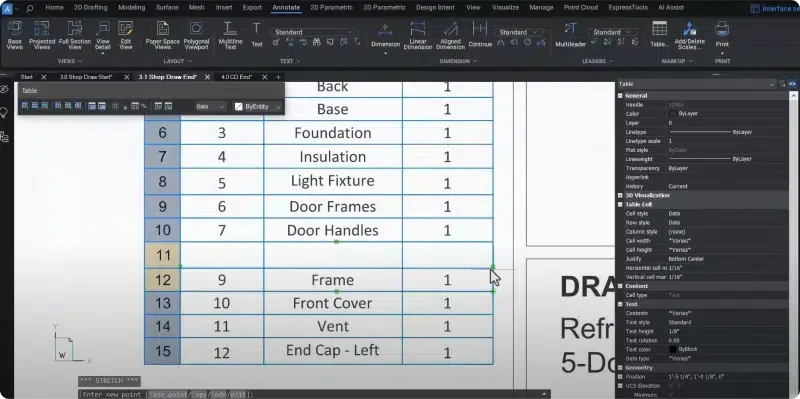This screenshot has height=399, width=800.
Task: Switch to the Home ribbon tab
Action: pos(55,8)
